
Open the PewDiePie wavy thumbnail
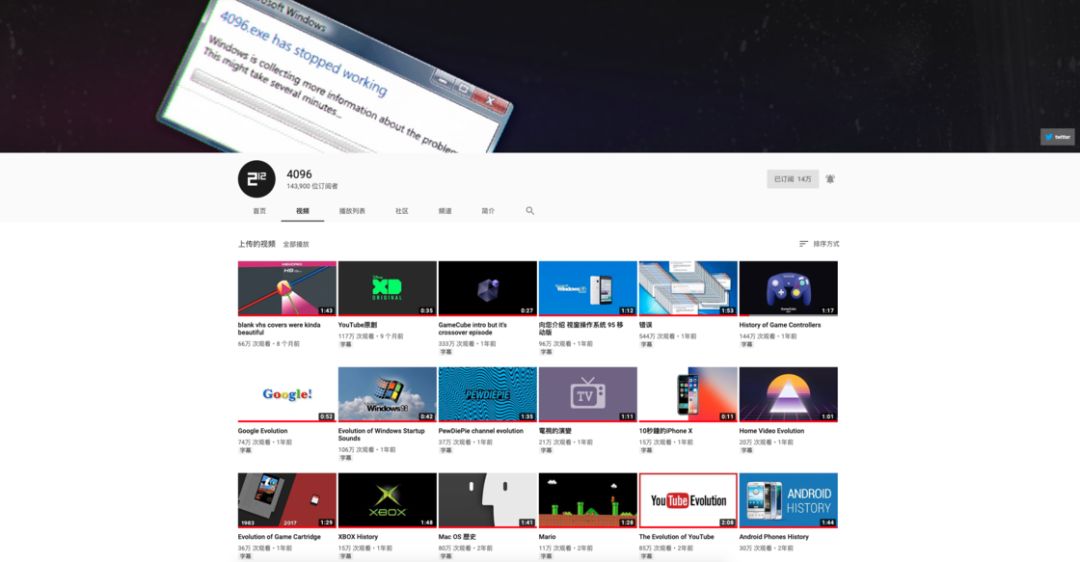(488, 394)
